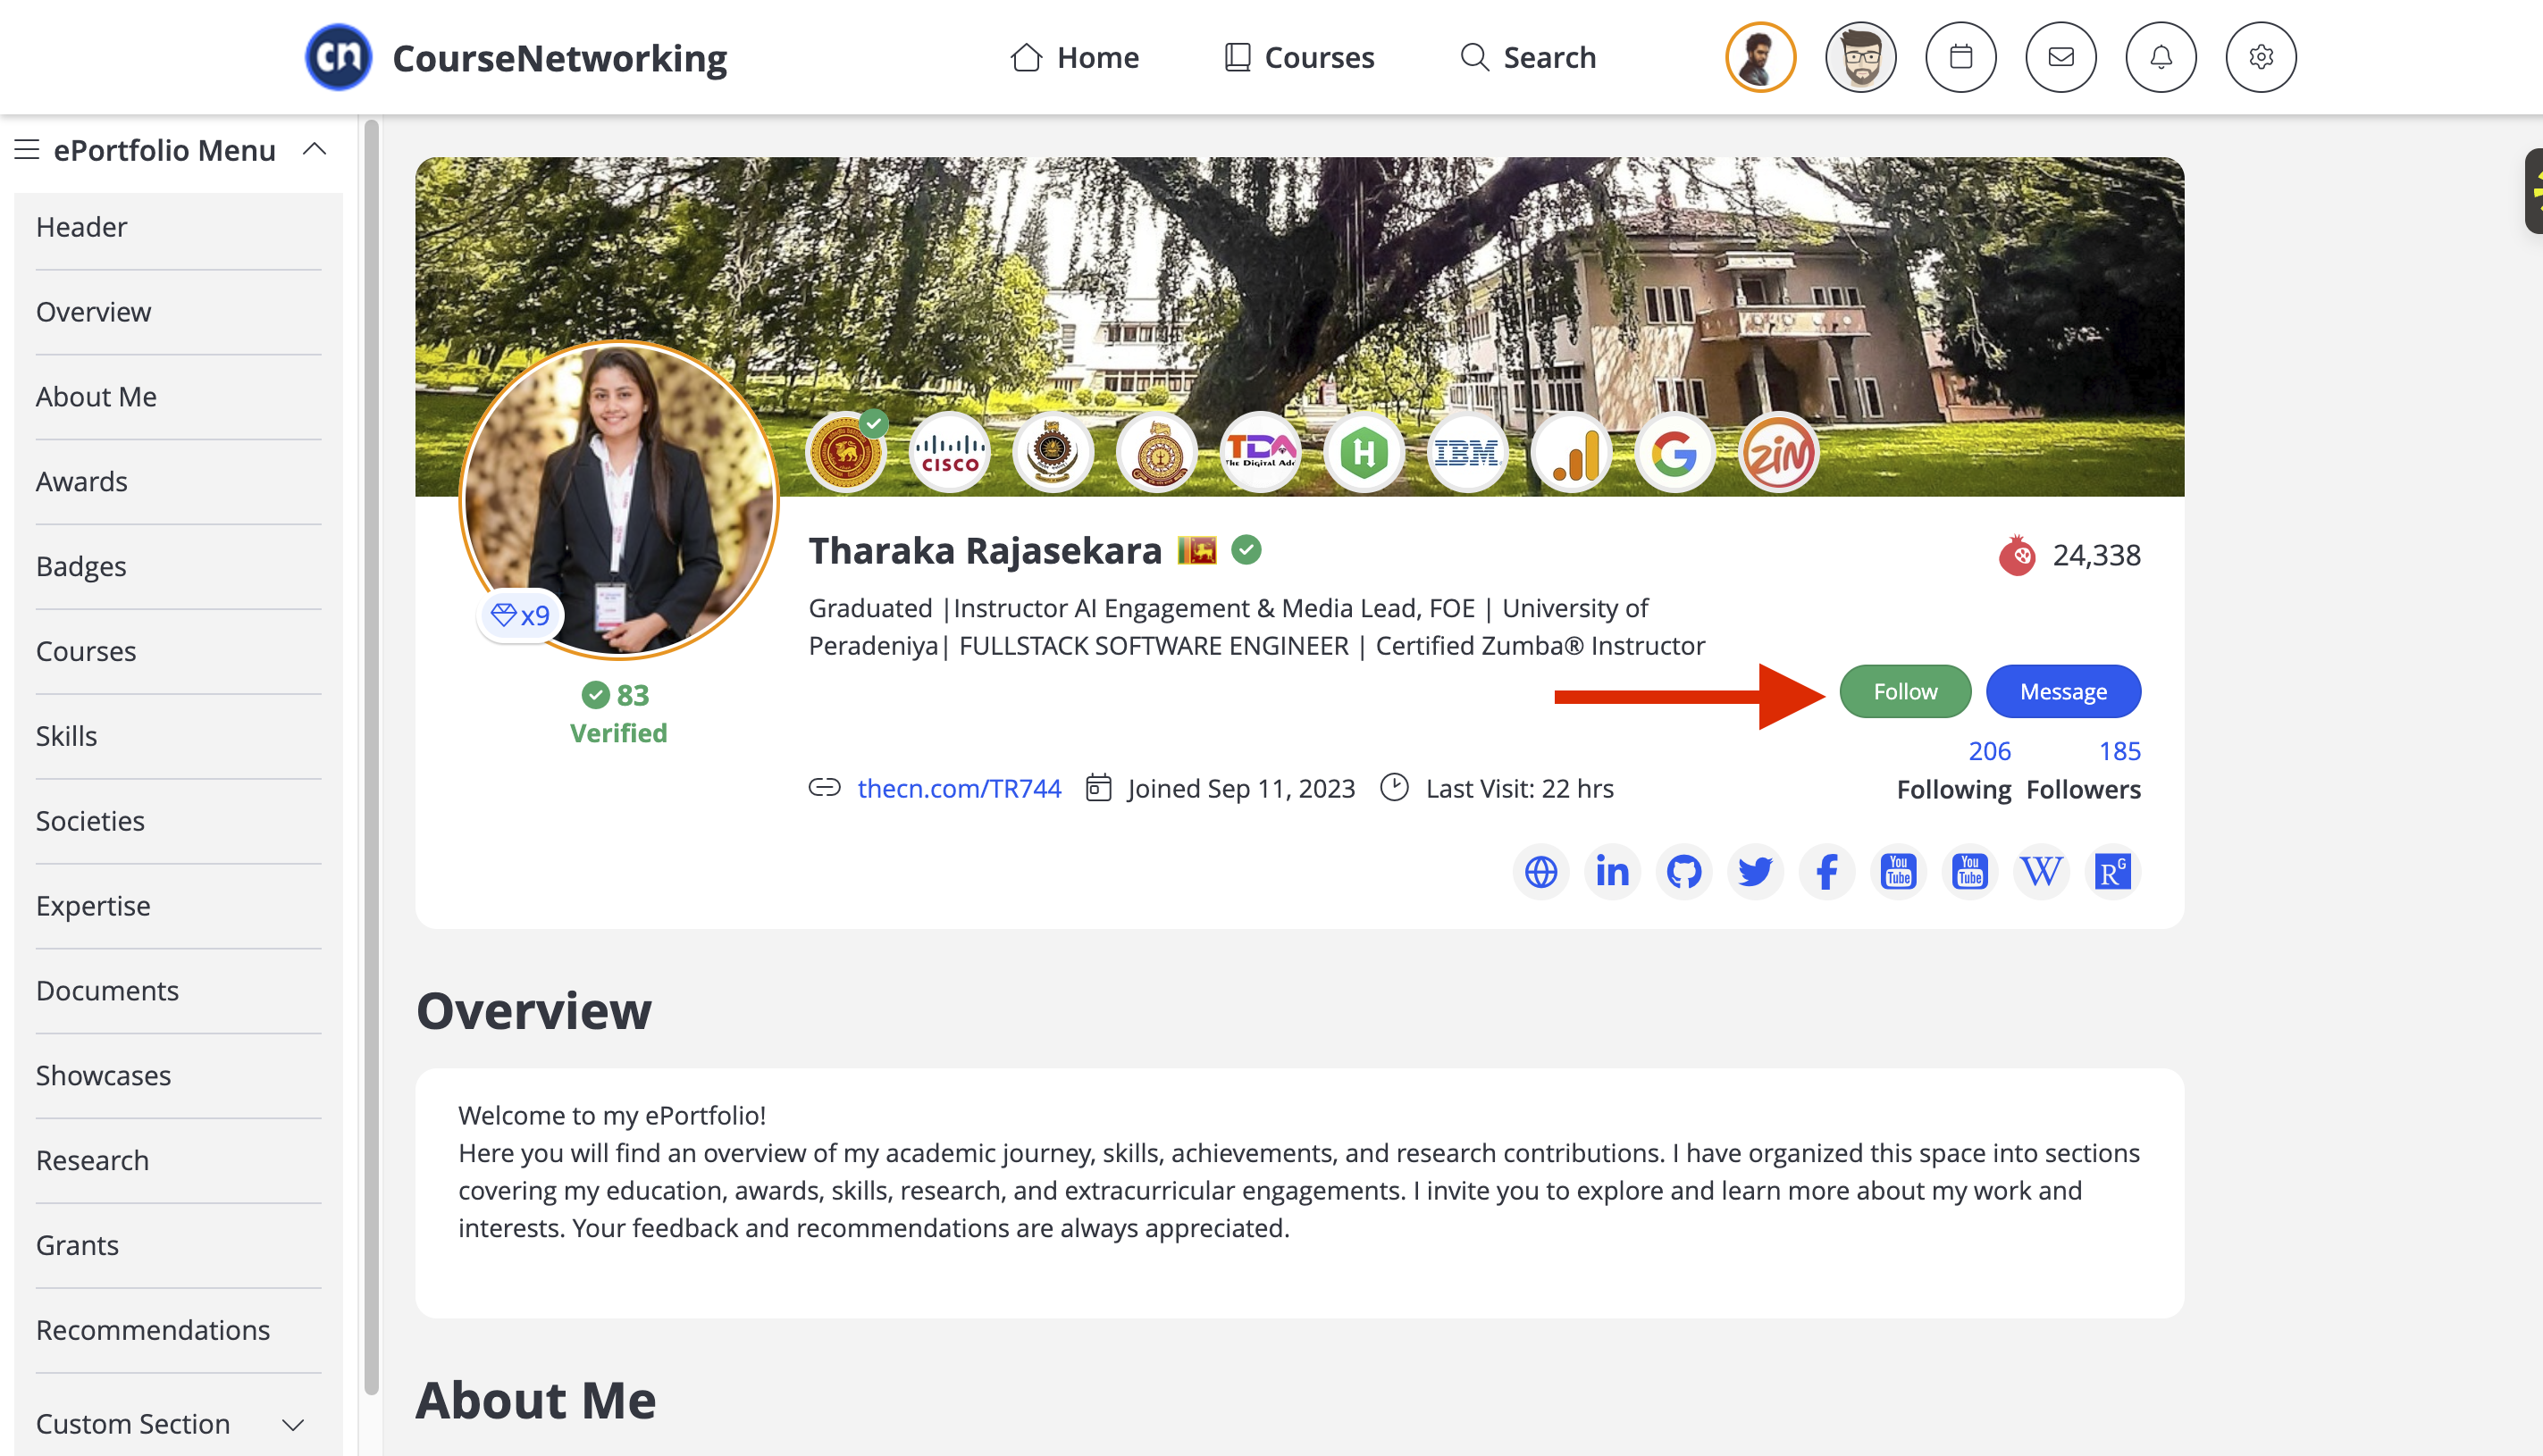Jump to Documents in sidebar menu

click(179, 992)
